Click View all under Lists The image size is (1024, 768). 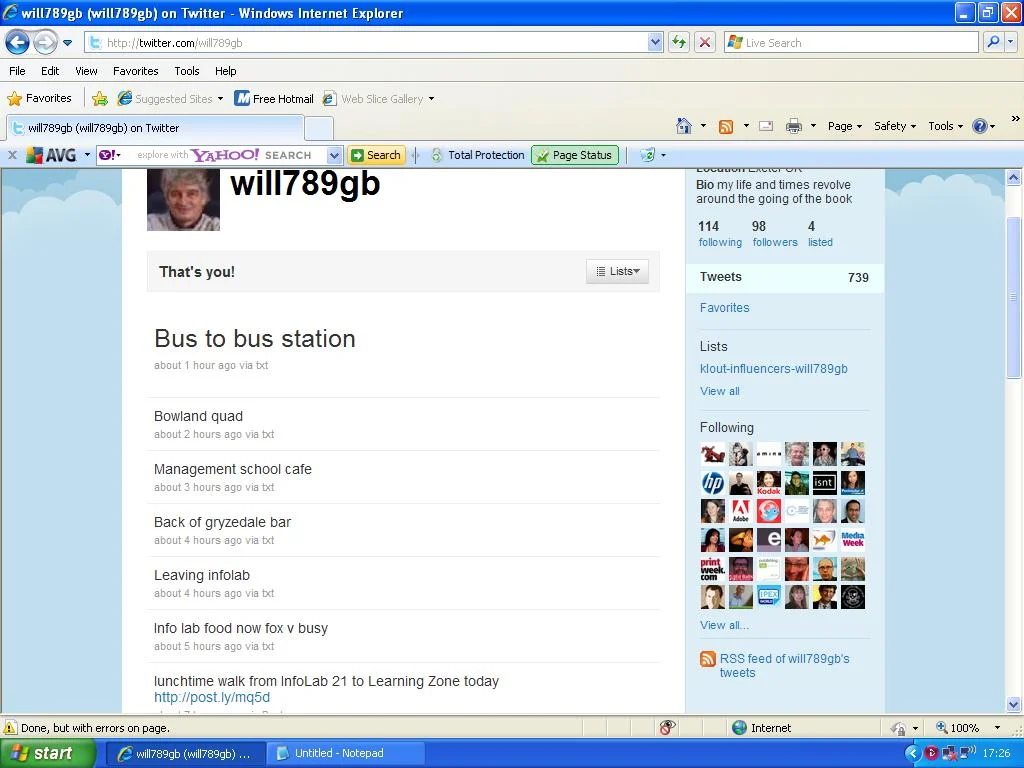(720, 391)
